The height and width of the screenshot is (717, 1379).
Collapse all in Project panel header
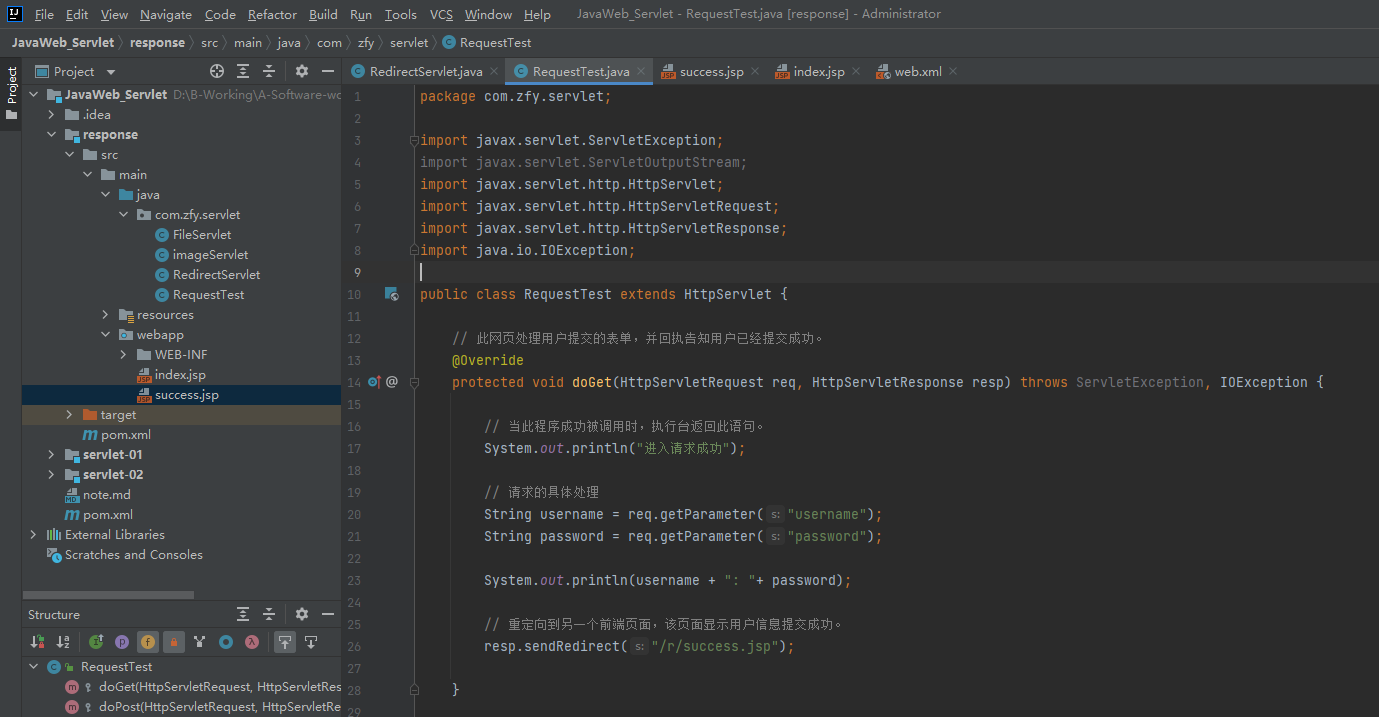pos(269,71)
